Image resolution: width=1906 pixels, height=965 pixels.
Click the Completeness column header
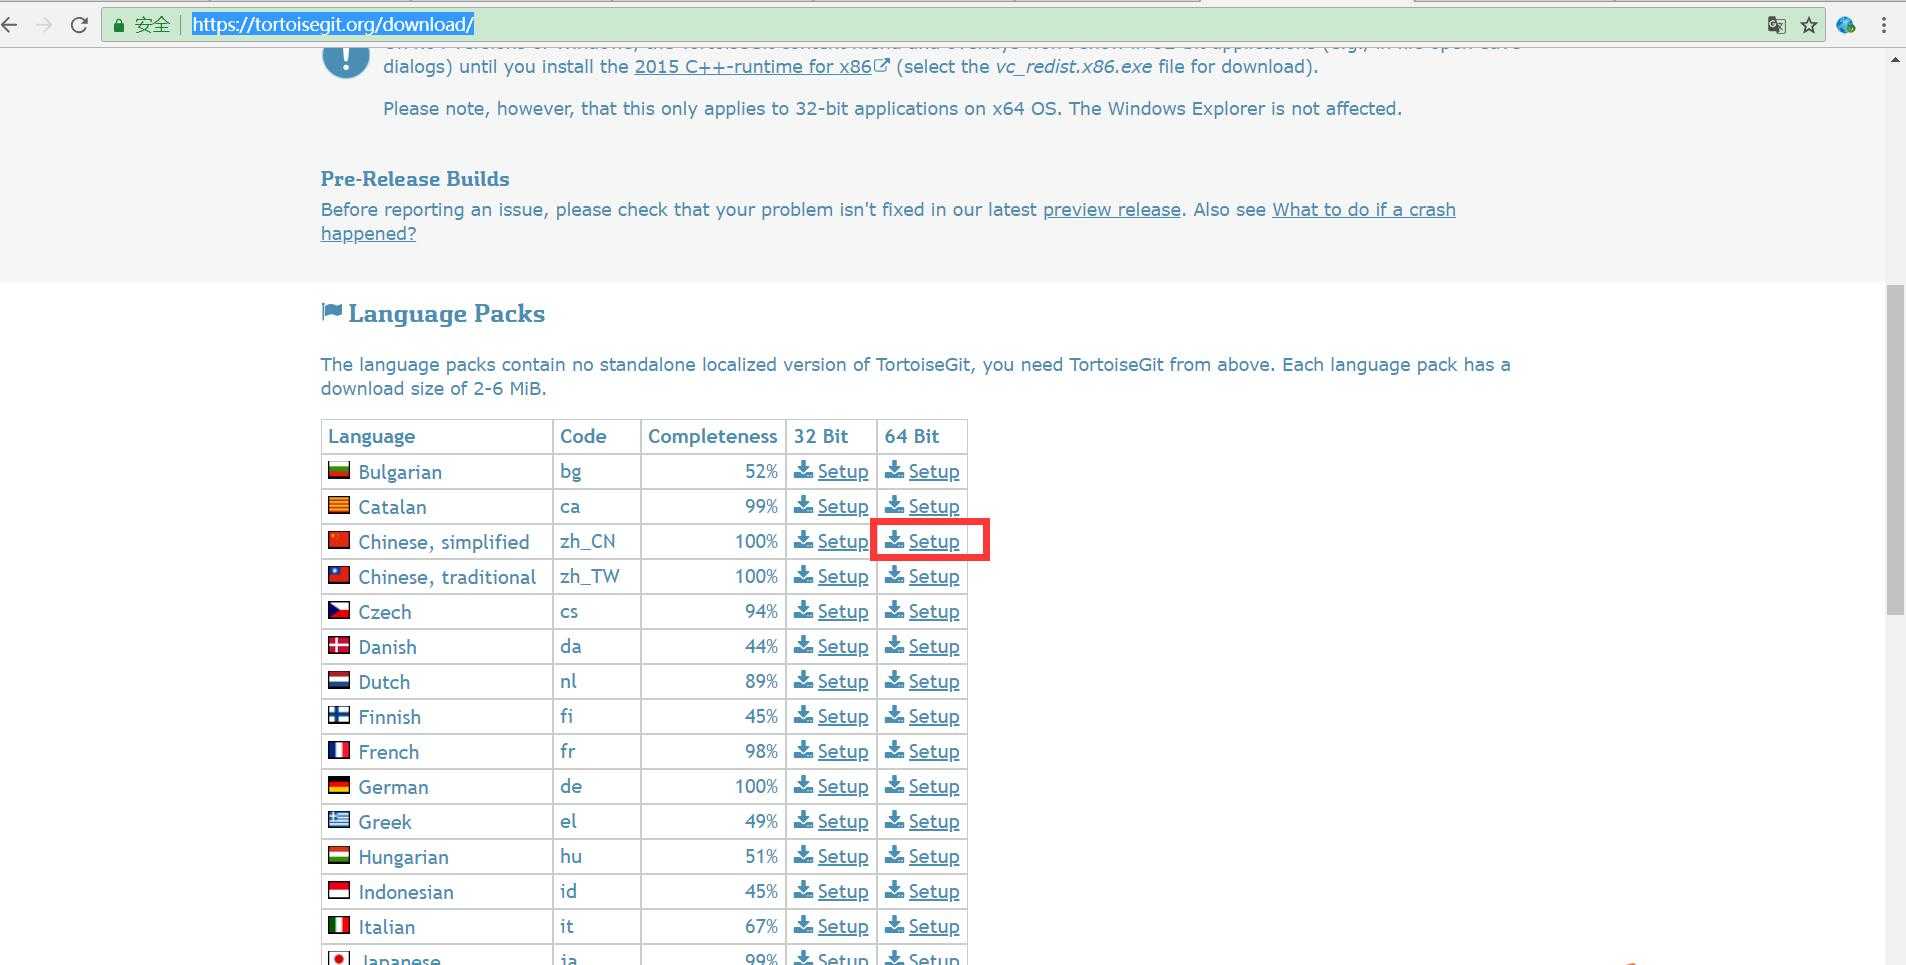pyautogui.click(x=712, y=436)
